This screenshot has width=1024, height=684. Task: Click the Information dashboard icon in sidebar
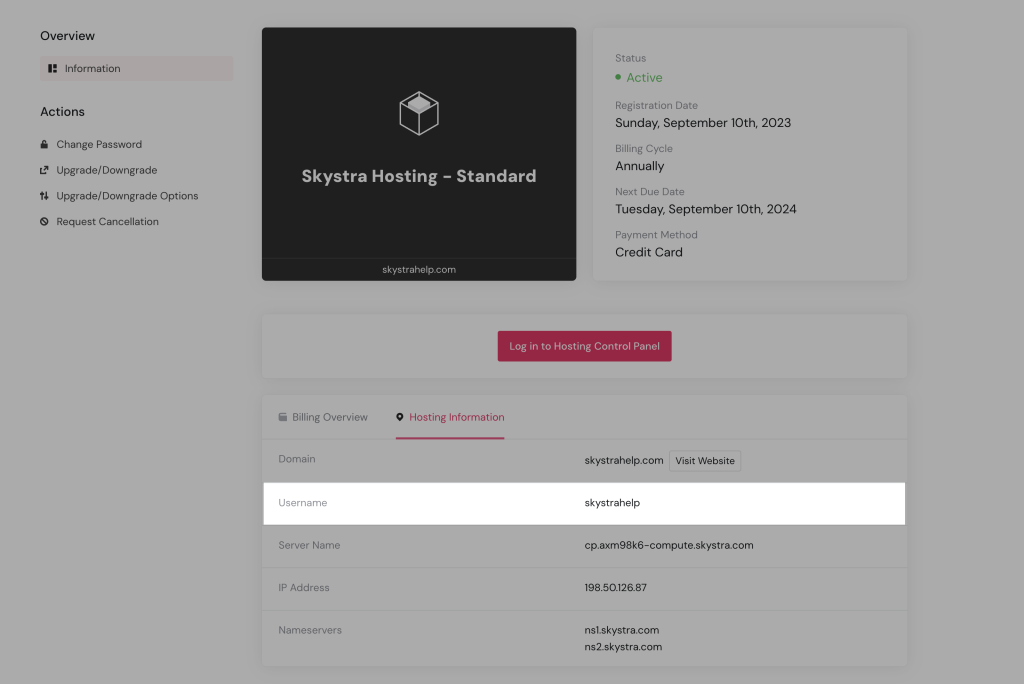click(x=53, y=69)
